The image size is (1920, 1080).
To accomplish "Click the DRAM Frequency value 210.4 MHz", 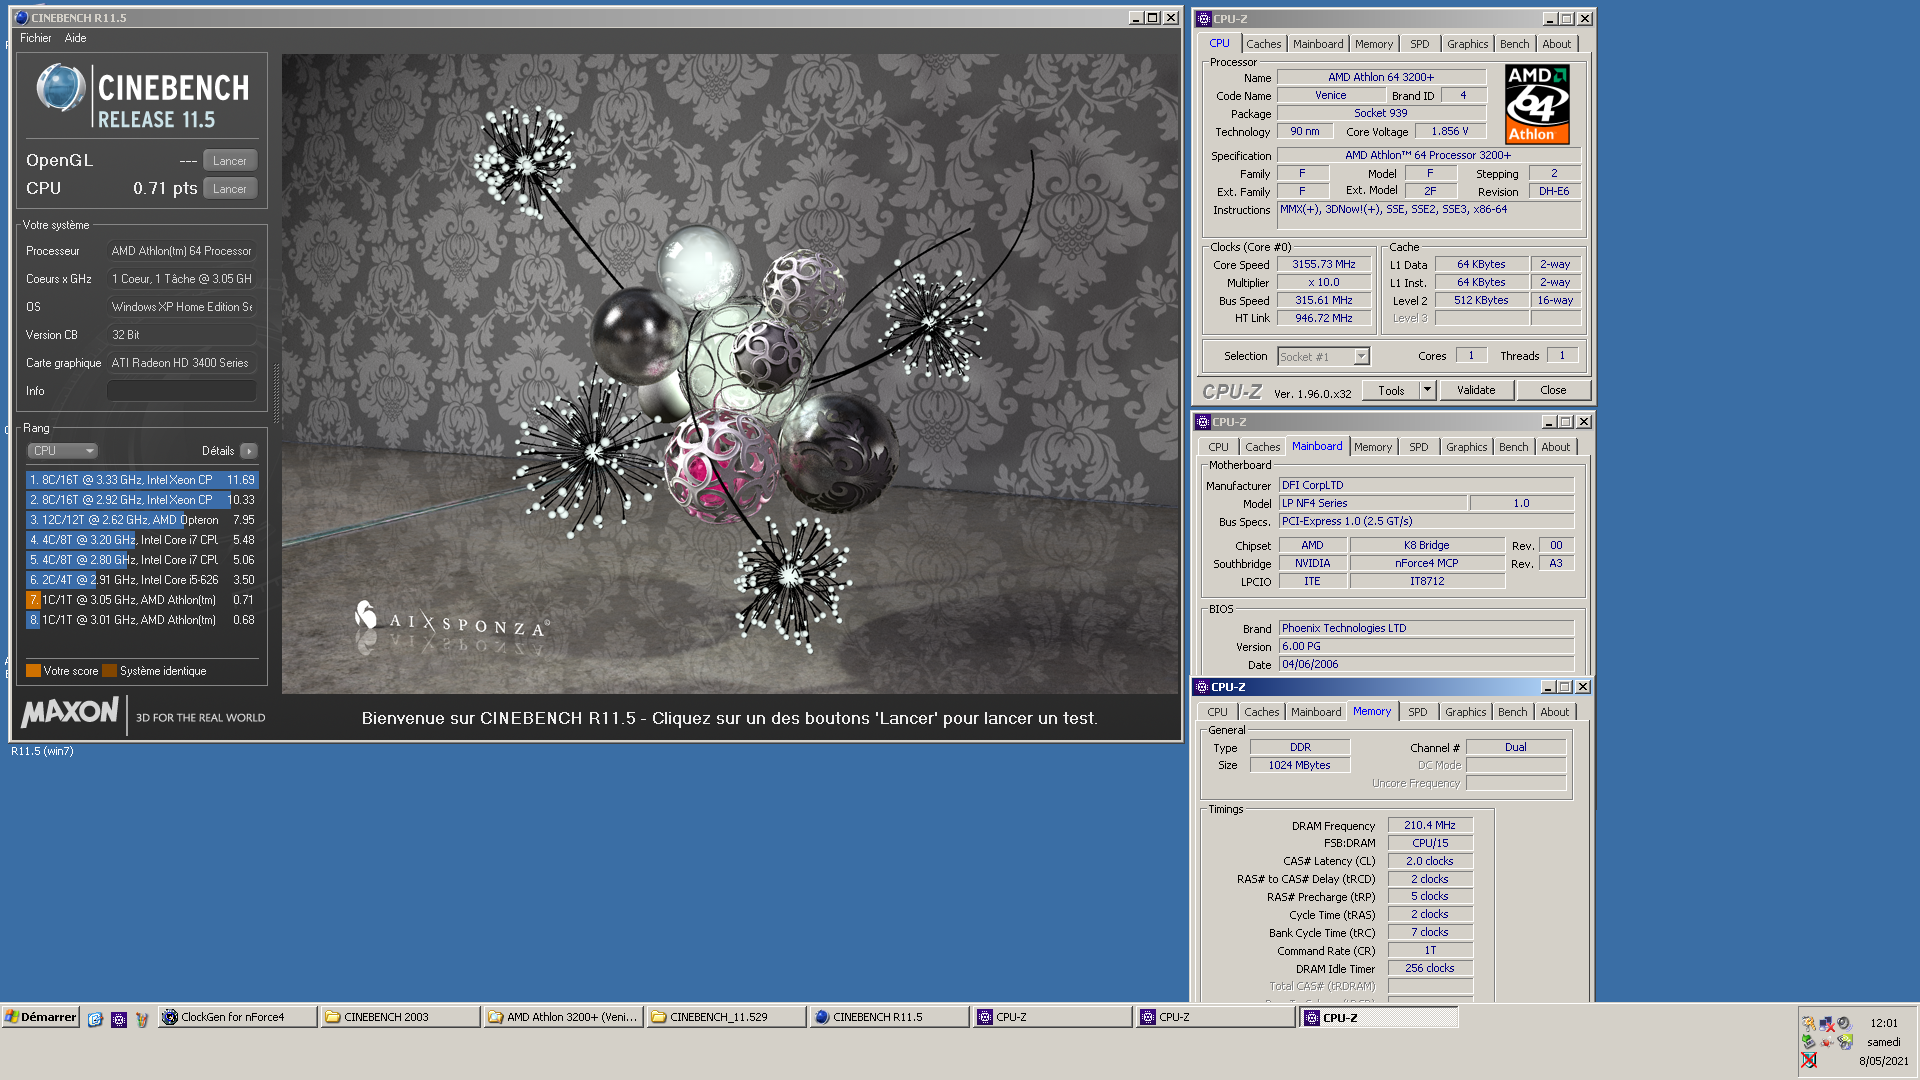I will coord(1430,826).
